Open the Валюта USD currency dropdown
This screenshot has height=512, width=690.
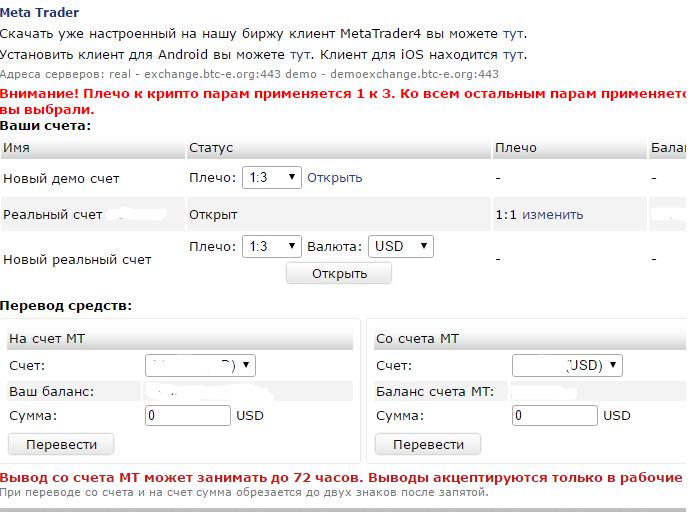pos(400,246)
